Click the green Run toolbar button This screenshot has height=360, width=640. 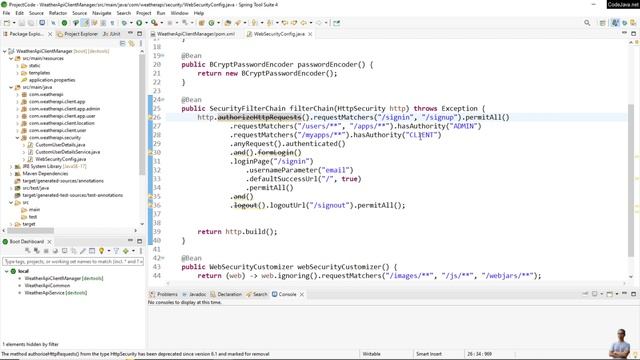pyautogui.click(x=139, y=23)
